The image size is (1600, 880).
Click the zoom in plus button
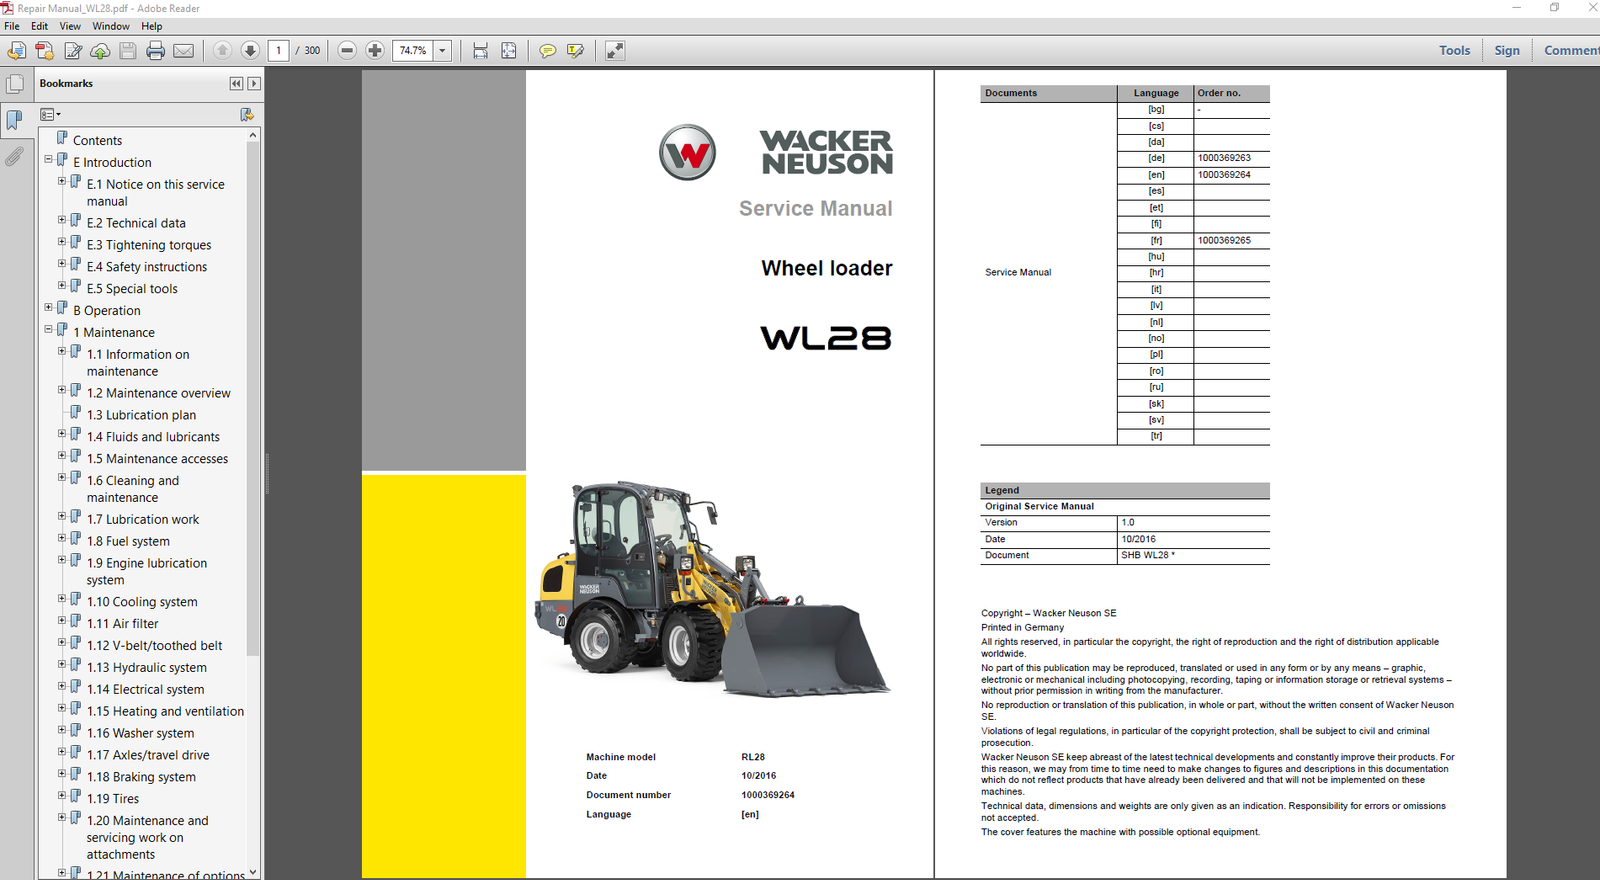(375, 51)
